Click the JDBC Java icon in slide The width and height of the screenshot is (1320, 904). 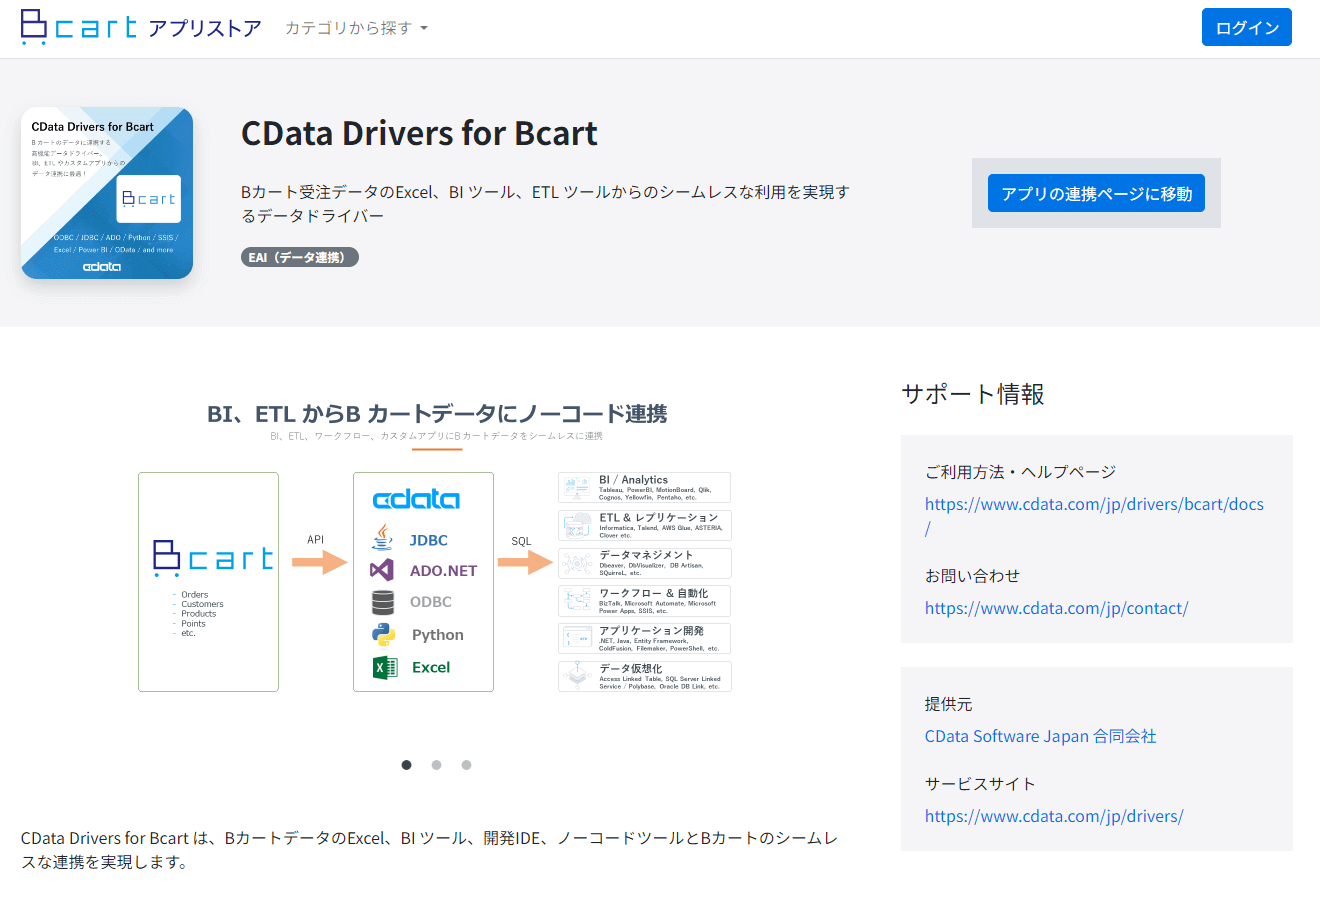[382, 538]
